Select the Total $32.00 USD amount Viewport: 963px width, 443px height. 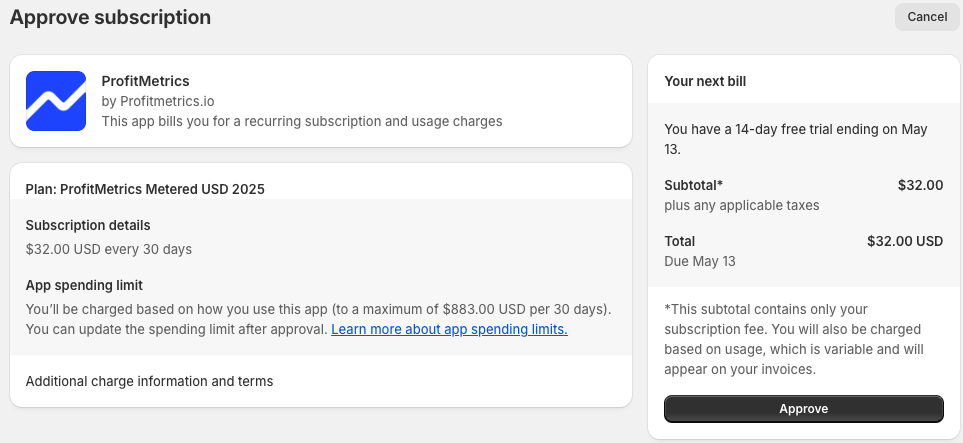click(x=905, y=241)
